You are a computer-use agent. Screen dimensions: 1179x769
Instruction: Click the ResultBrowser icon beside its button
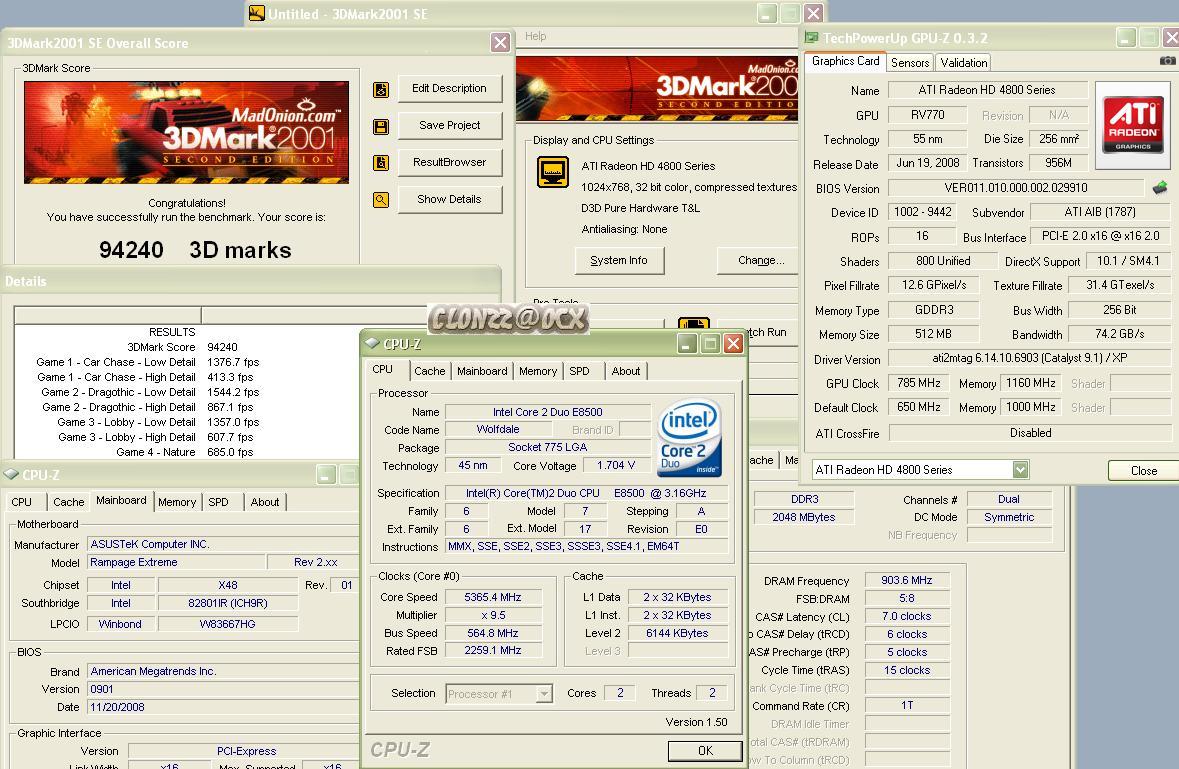click(381, 162)
